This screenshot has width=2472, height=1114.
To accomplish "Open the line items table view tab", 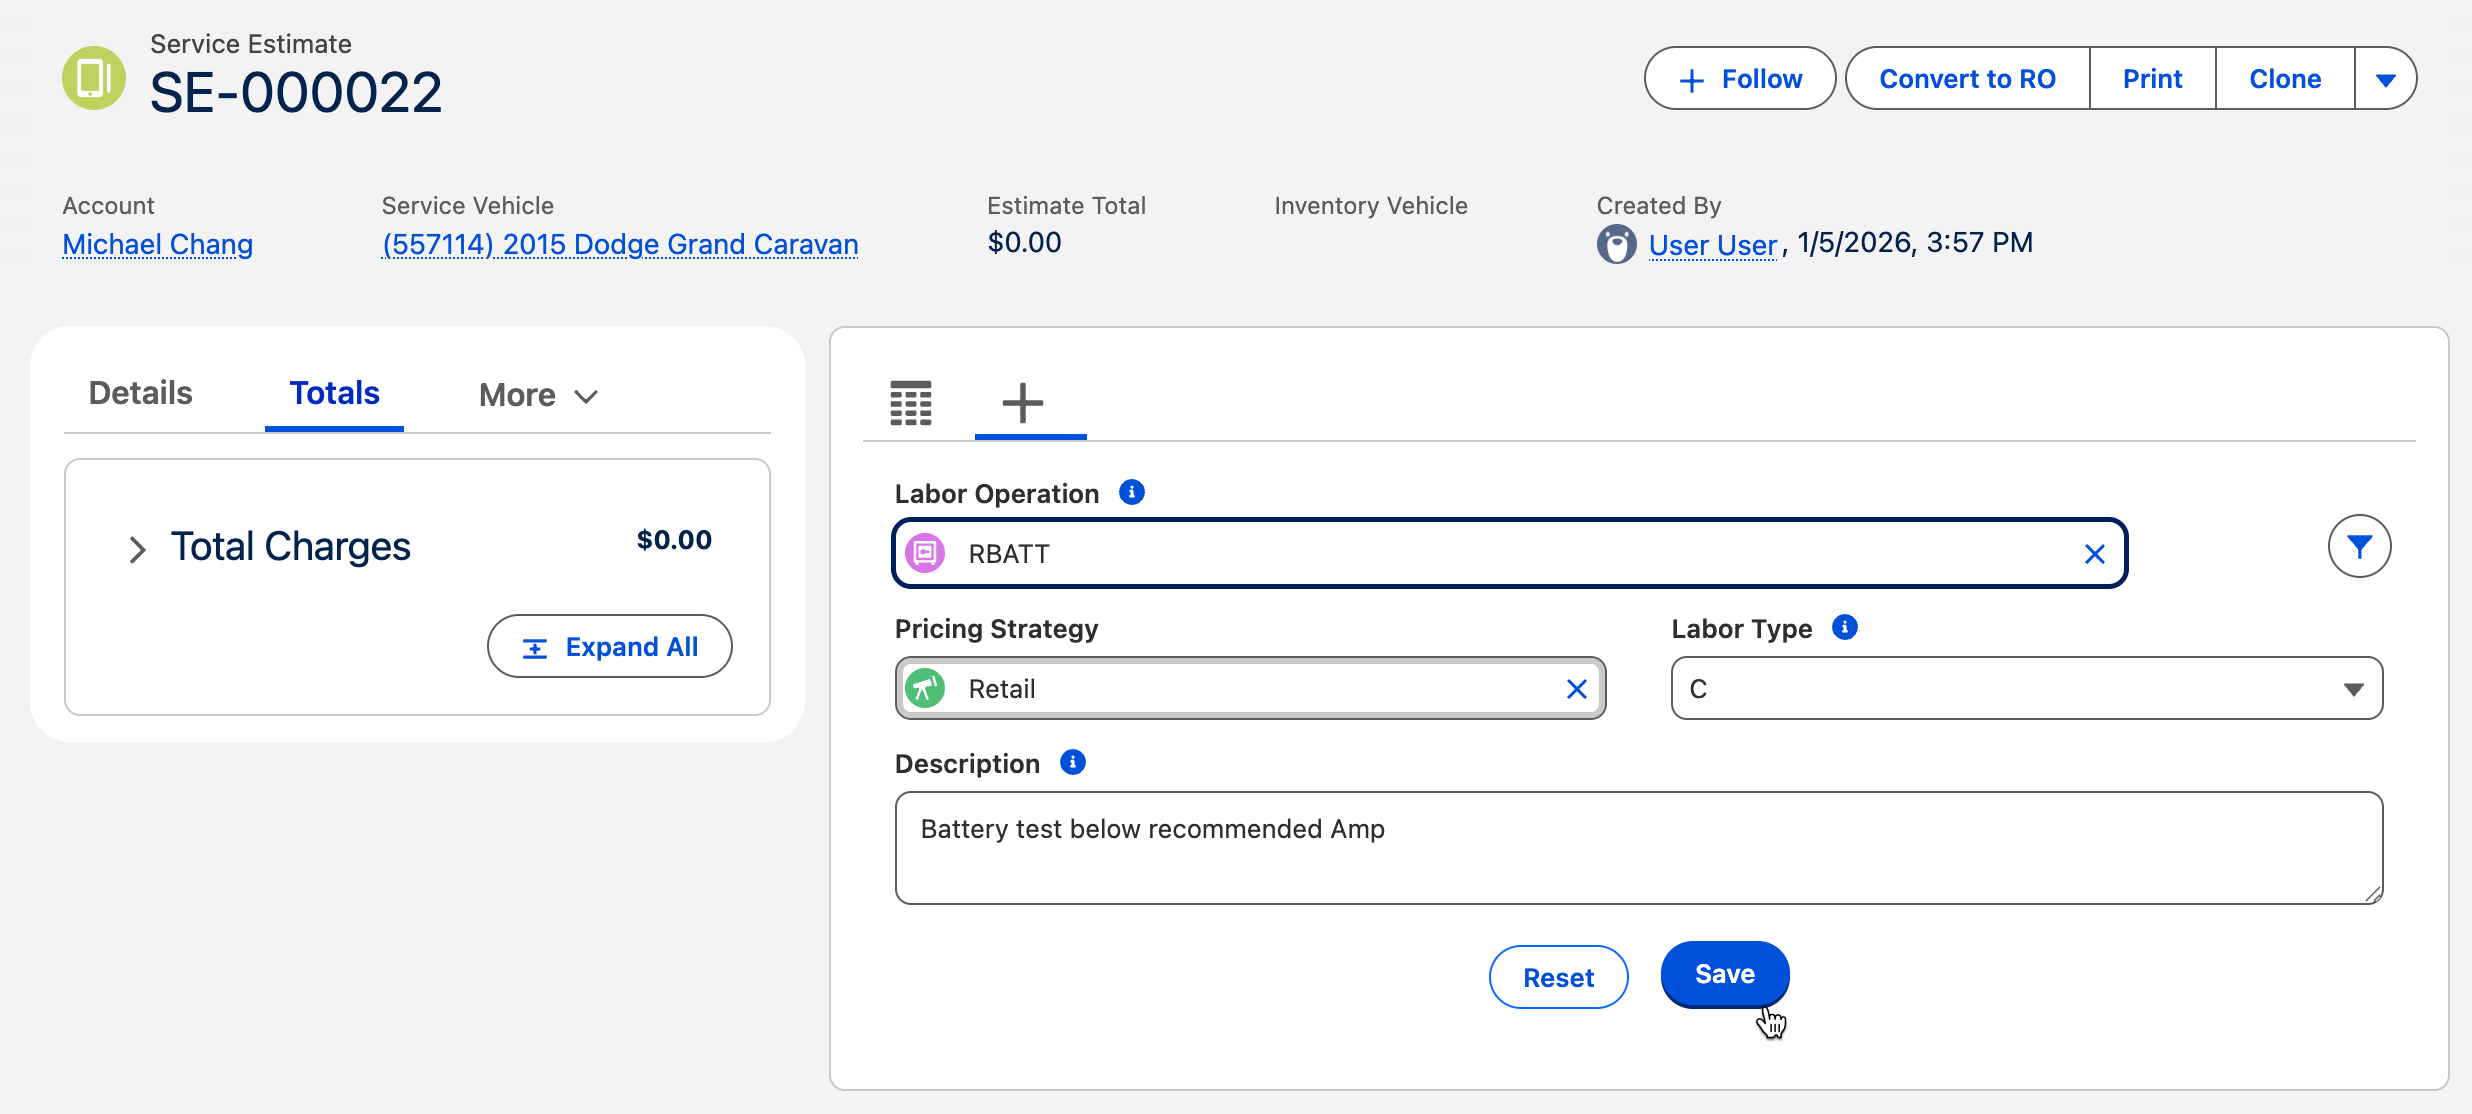I will point(911,402).
